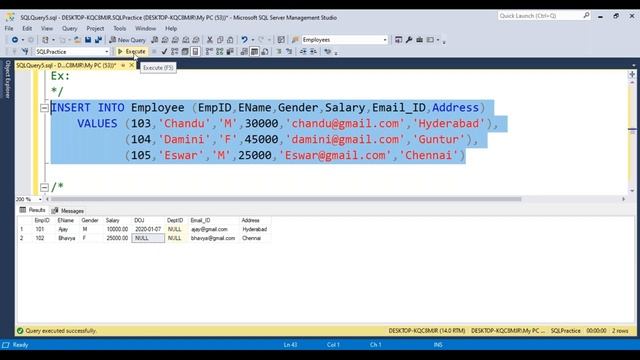
Task: Click the editor horizontal scrollbar
Action: [x=286, y=199]
